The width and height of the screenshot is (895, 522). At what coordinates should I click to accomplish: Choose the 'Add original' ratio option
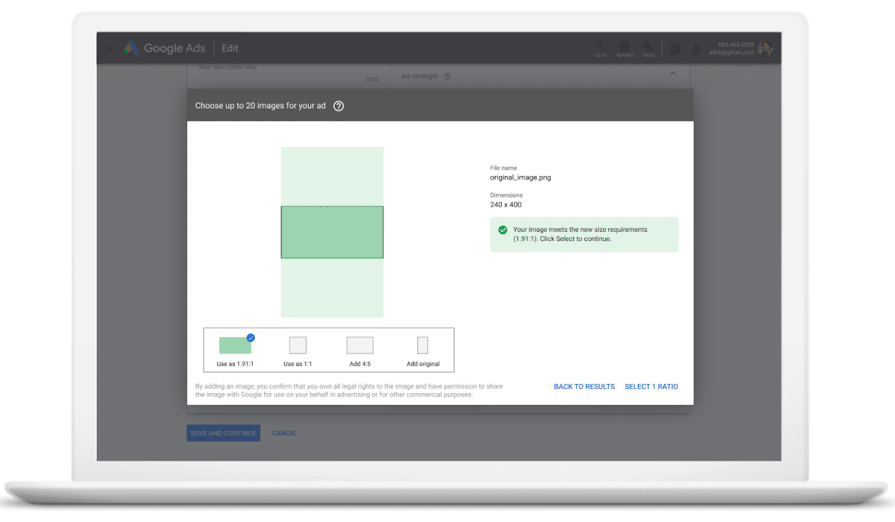(x=422, y=345)
